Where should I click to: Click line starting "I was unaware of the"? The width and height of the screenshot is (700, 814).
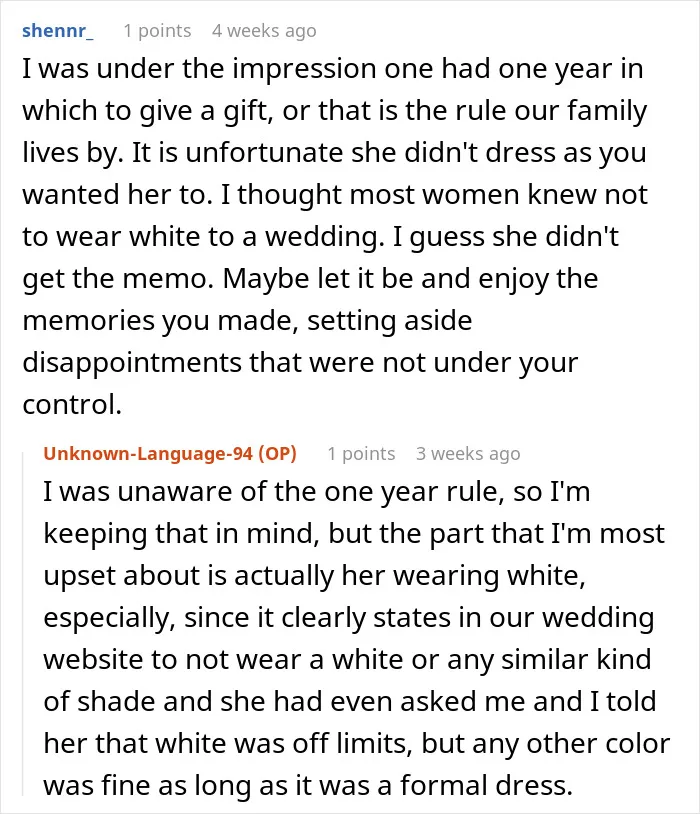point(317,492)
